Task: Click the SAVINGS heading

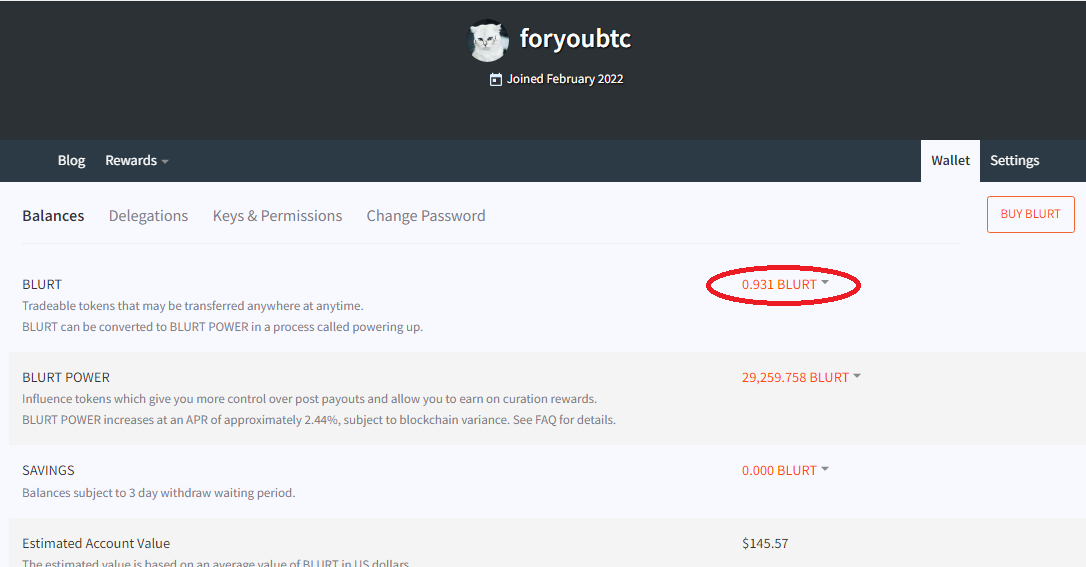Action: point(48,471)
